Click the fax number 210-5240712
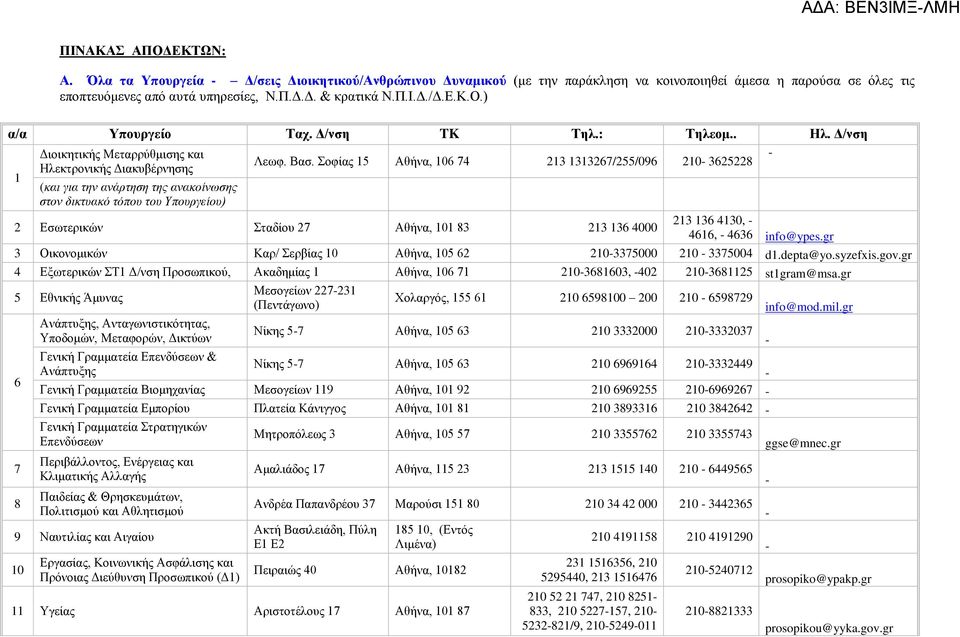Viewport: 960px width, 637px height. click(x=719, y=570)
